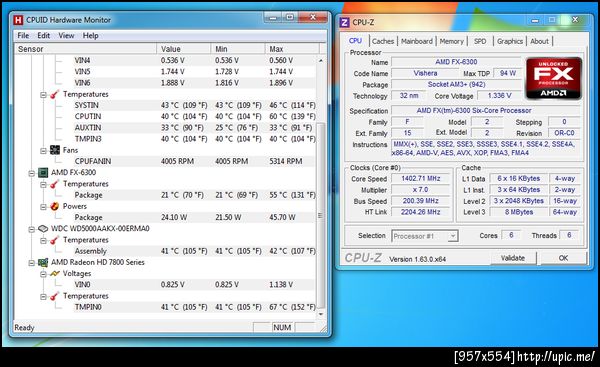Click the Min column header

[238, 49]
